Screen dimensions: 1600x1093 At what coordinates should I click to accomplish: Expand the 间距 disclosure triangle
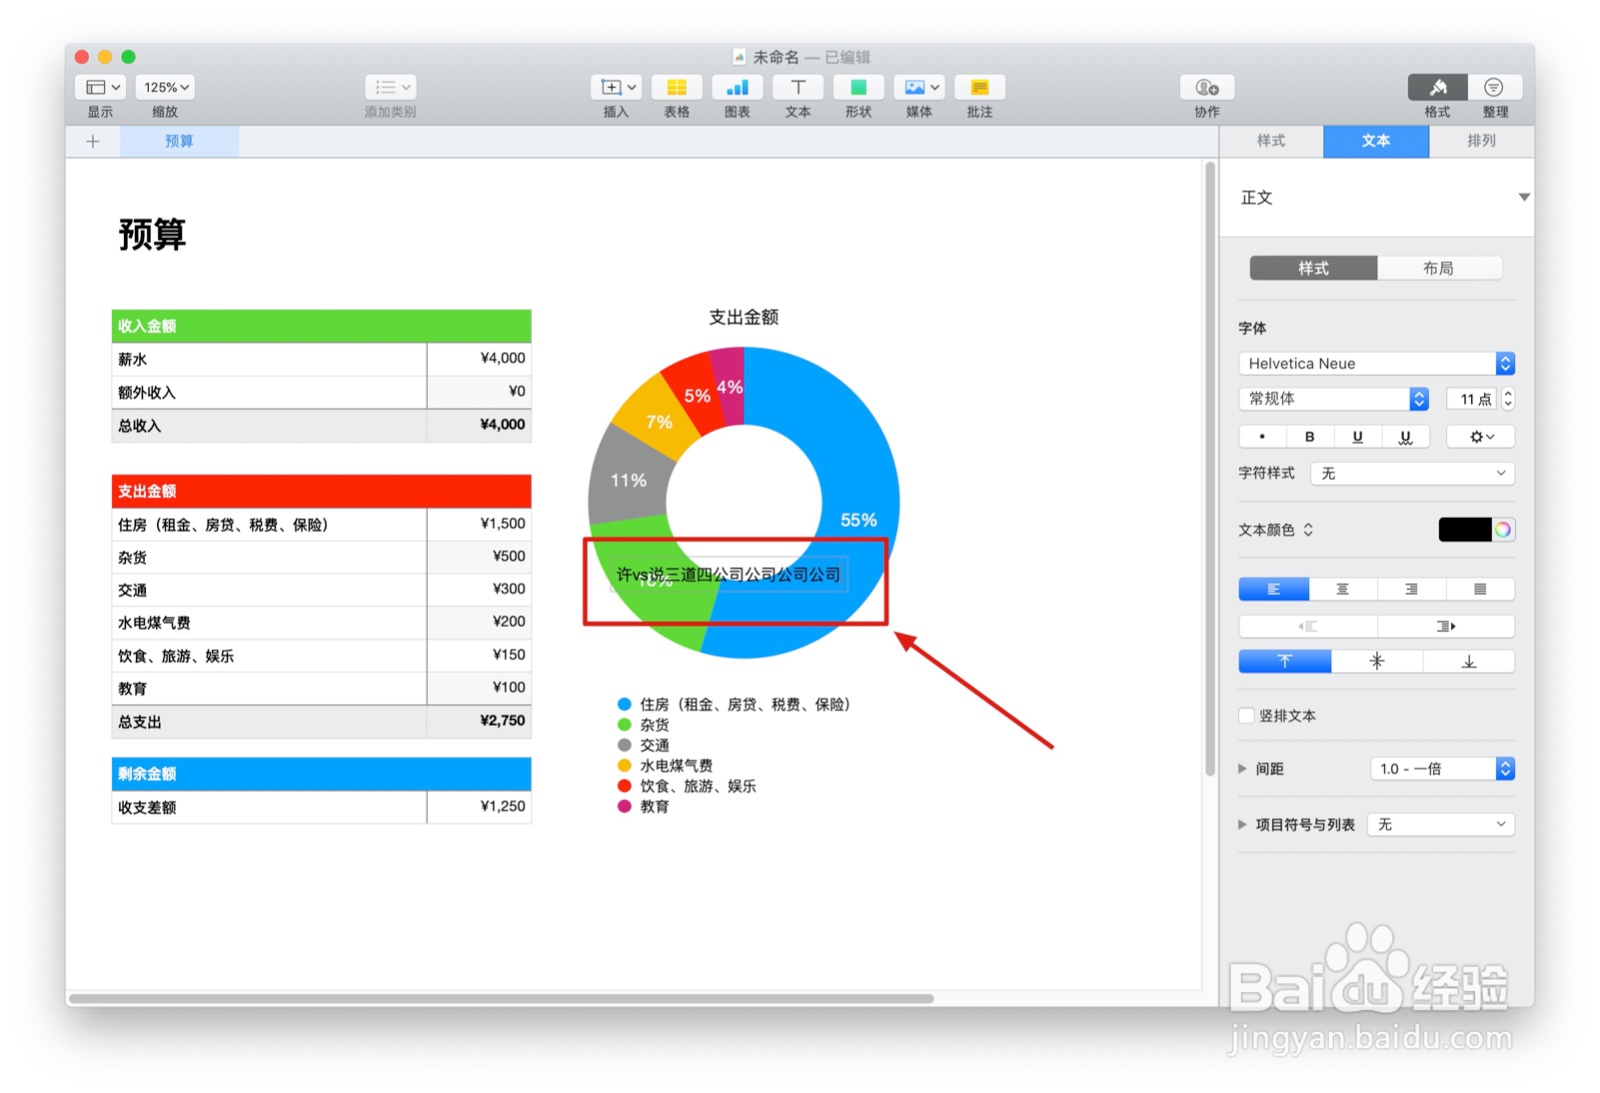(x=1242, y=769)
